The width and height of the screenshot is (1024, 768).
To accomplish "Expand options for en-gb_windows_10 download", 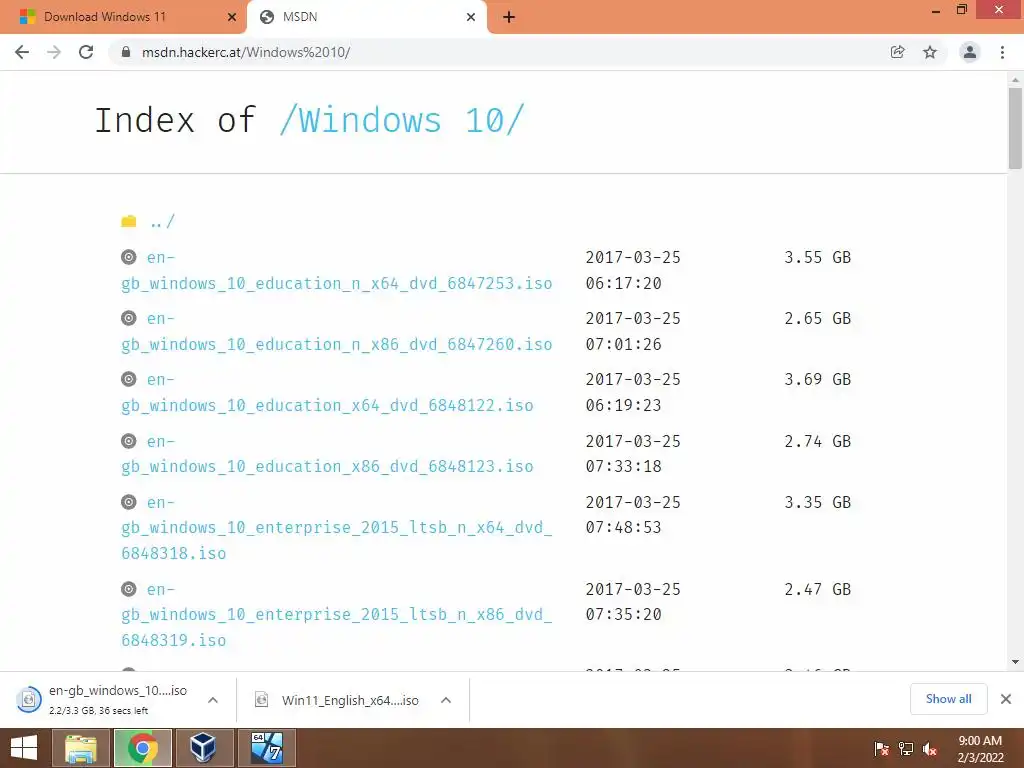I will (213, 700).
